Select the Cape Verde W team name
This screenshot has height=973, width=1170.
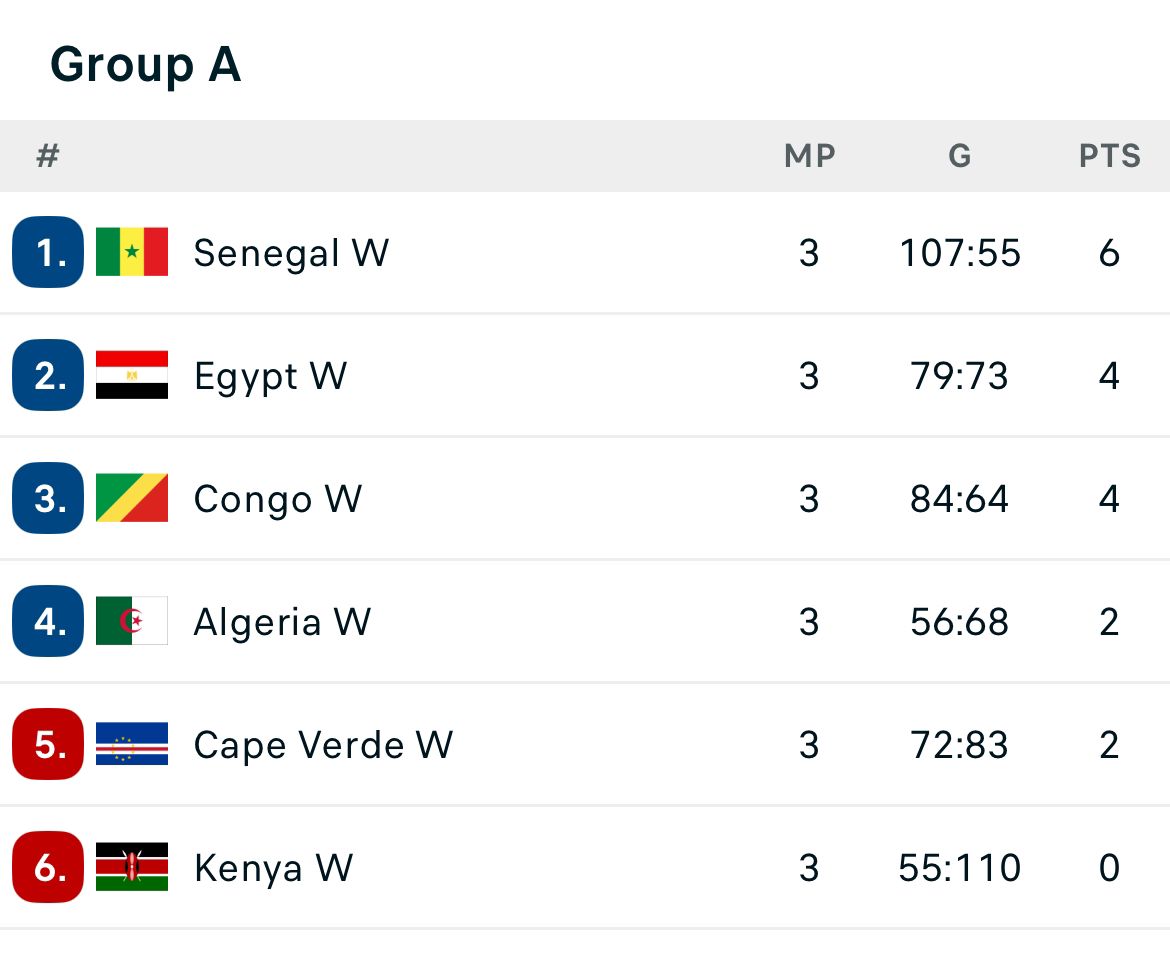pos(323,745)
